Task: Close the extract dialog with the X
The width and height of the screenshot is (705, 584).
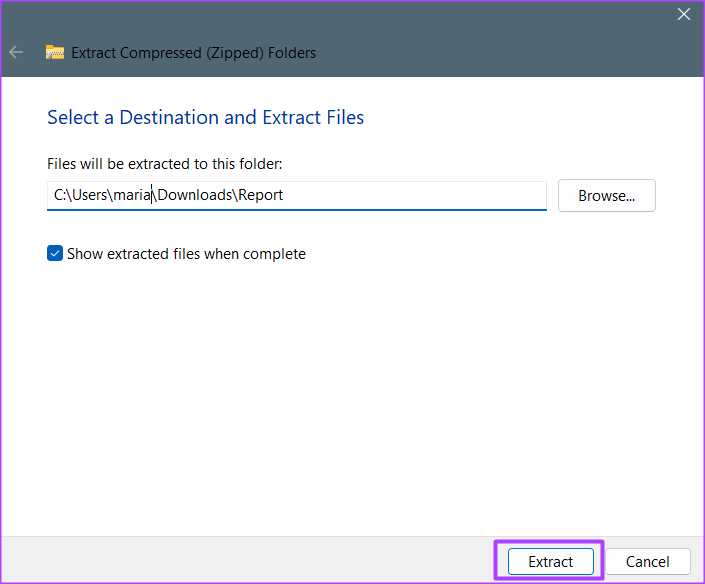Action: click(x=683, y=14)
